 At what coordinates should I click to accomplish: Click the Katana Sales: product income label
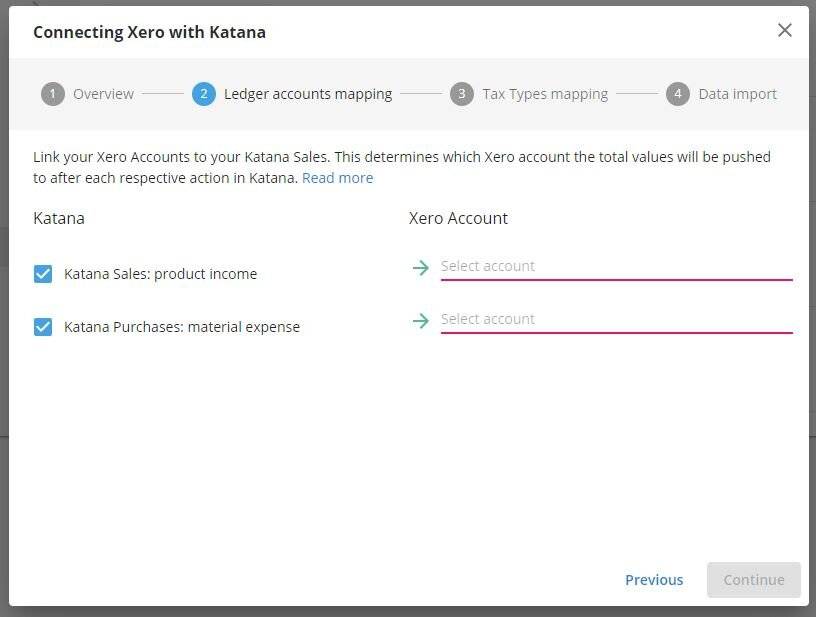(x=160, y=274)
